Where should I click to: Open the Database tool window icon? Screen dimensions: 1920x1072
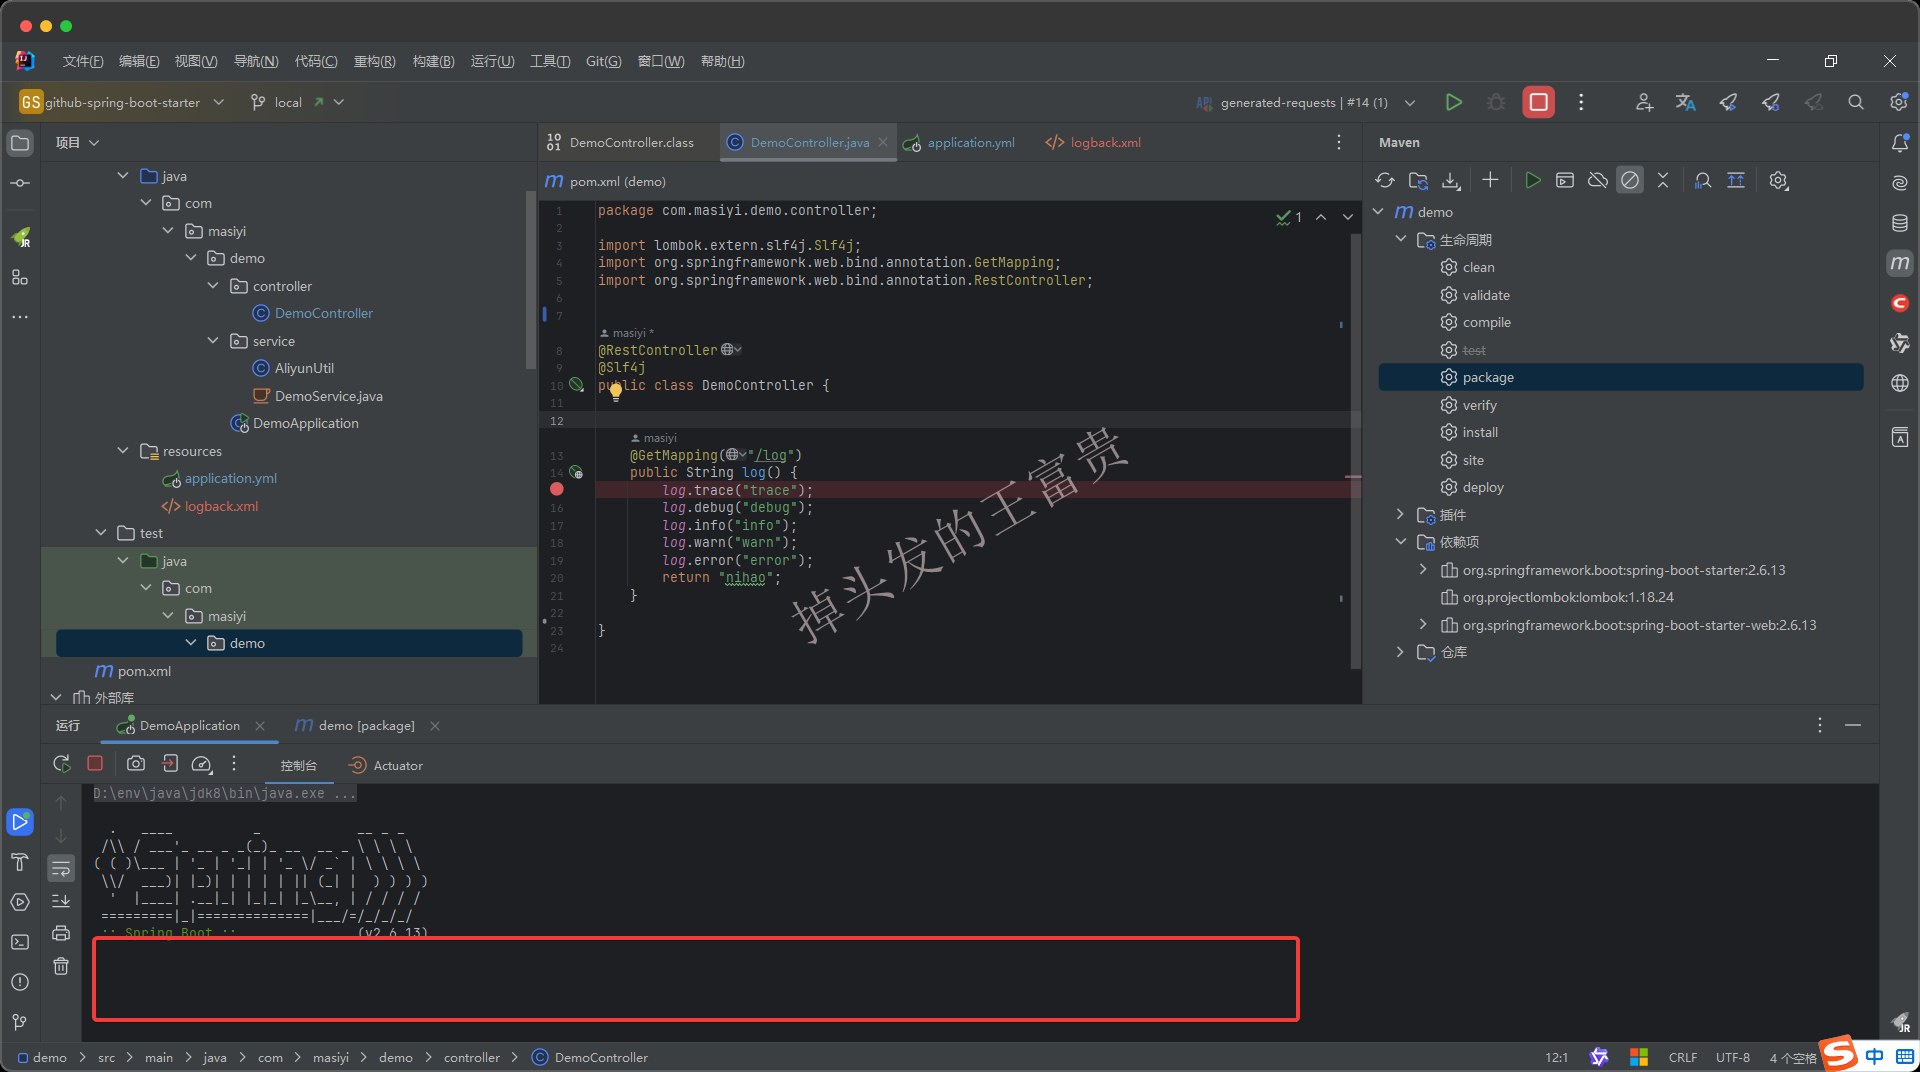pos(1900,223)
